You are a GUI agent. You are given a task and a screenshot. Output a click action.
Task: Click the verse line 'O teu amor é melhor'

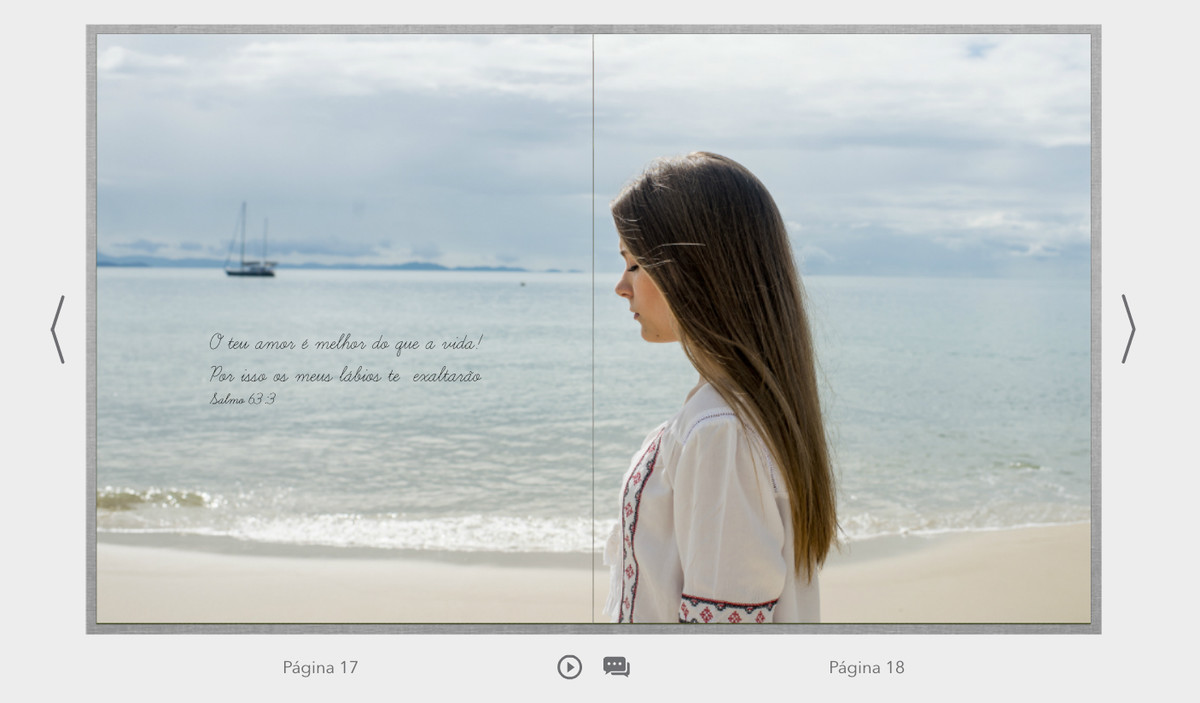[x=345, y=343]
